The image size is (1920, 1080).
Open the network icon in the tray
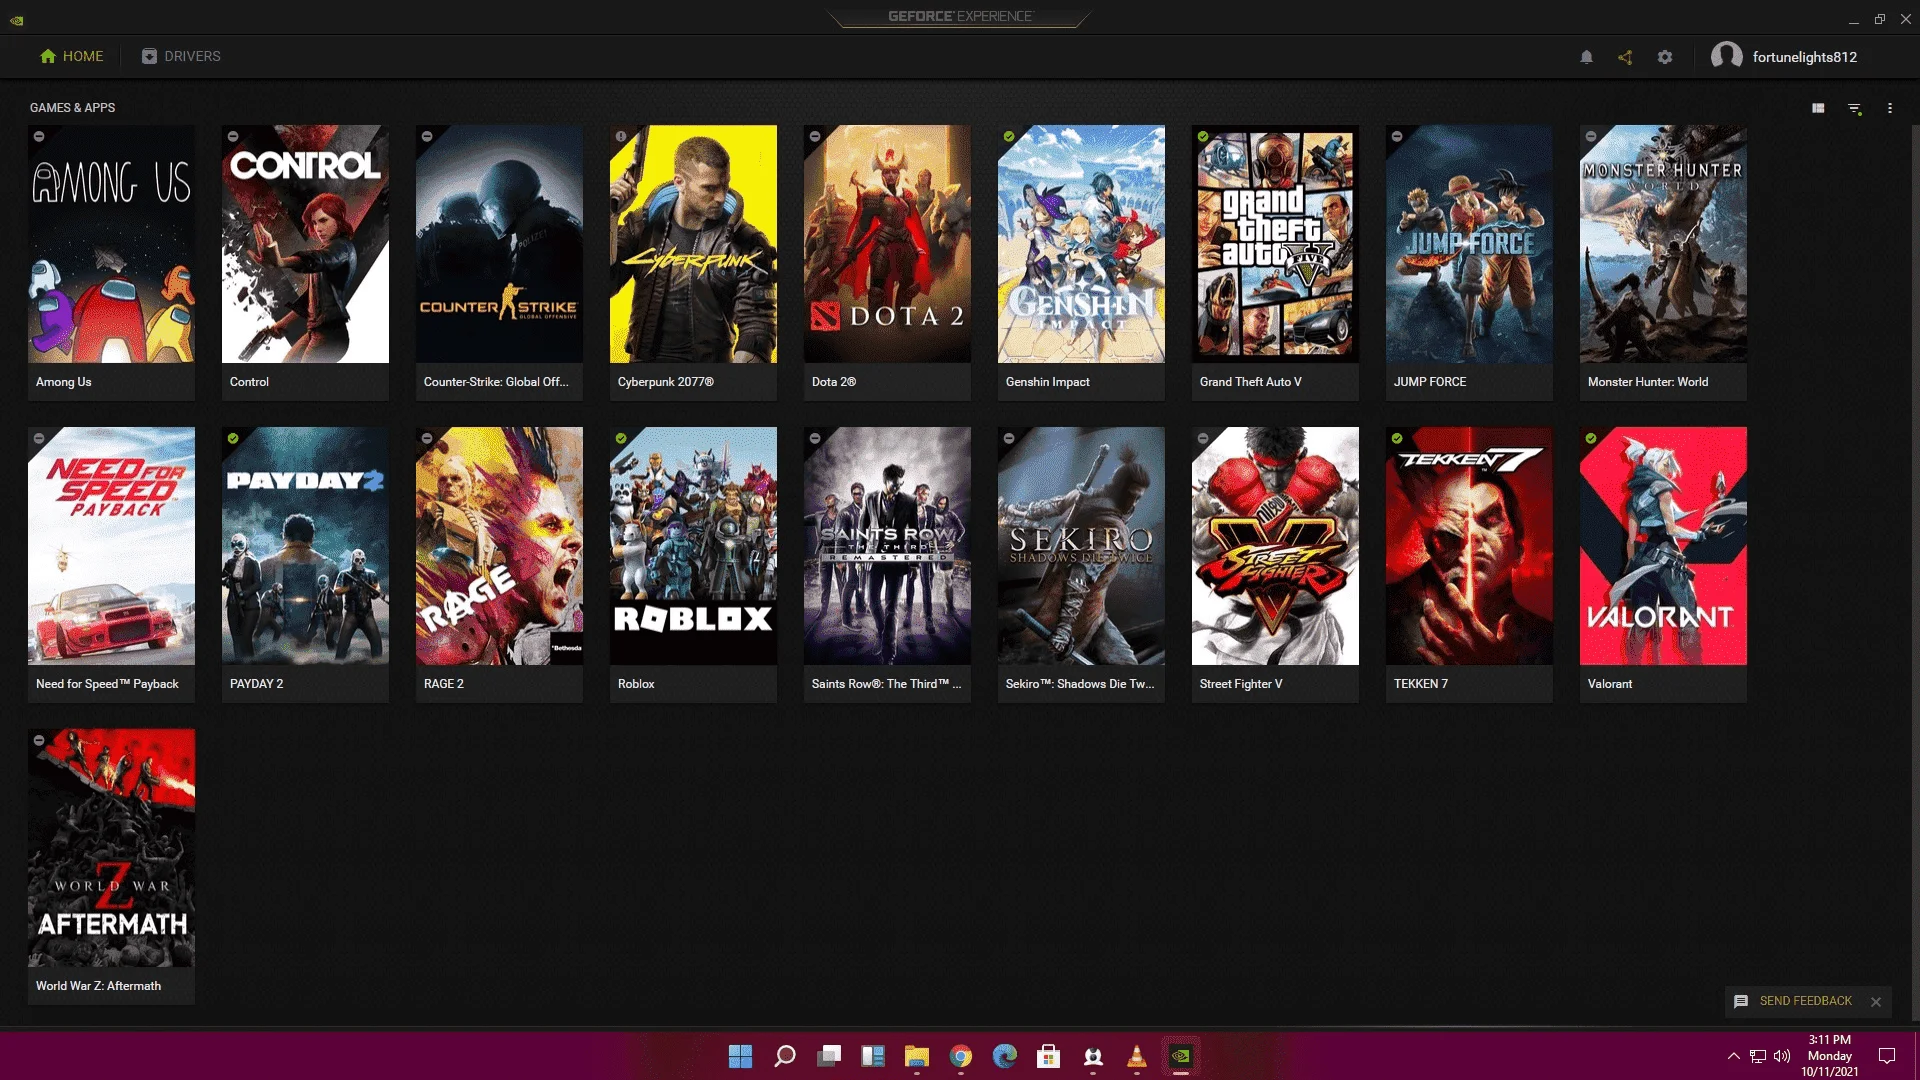pos(1758,1056)
